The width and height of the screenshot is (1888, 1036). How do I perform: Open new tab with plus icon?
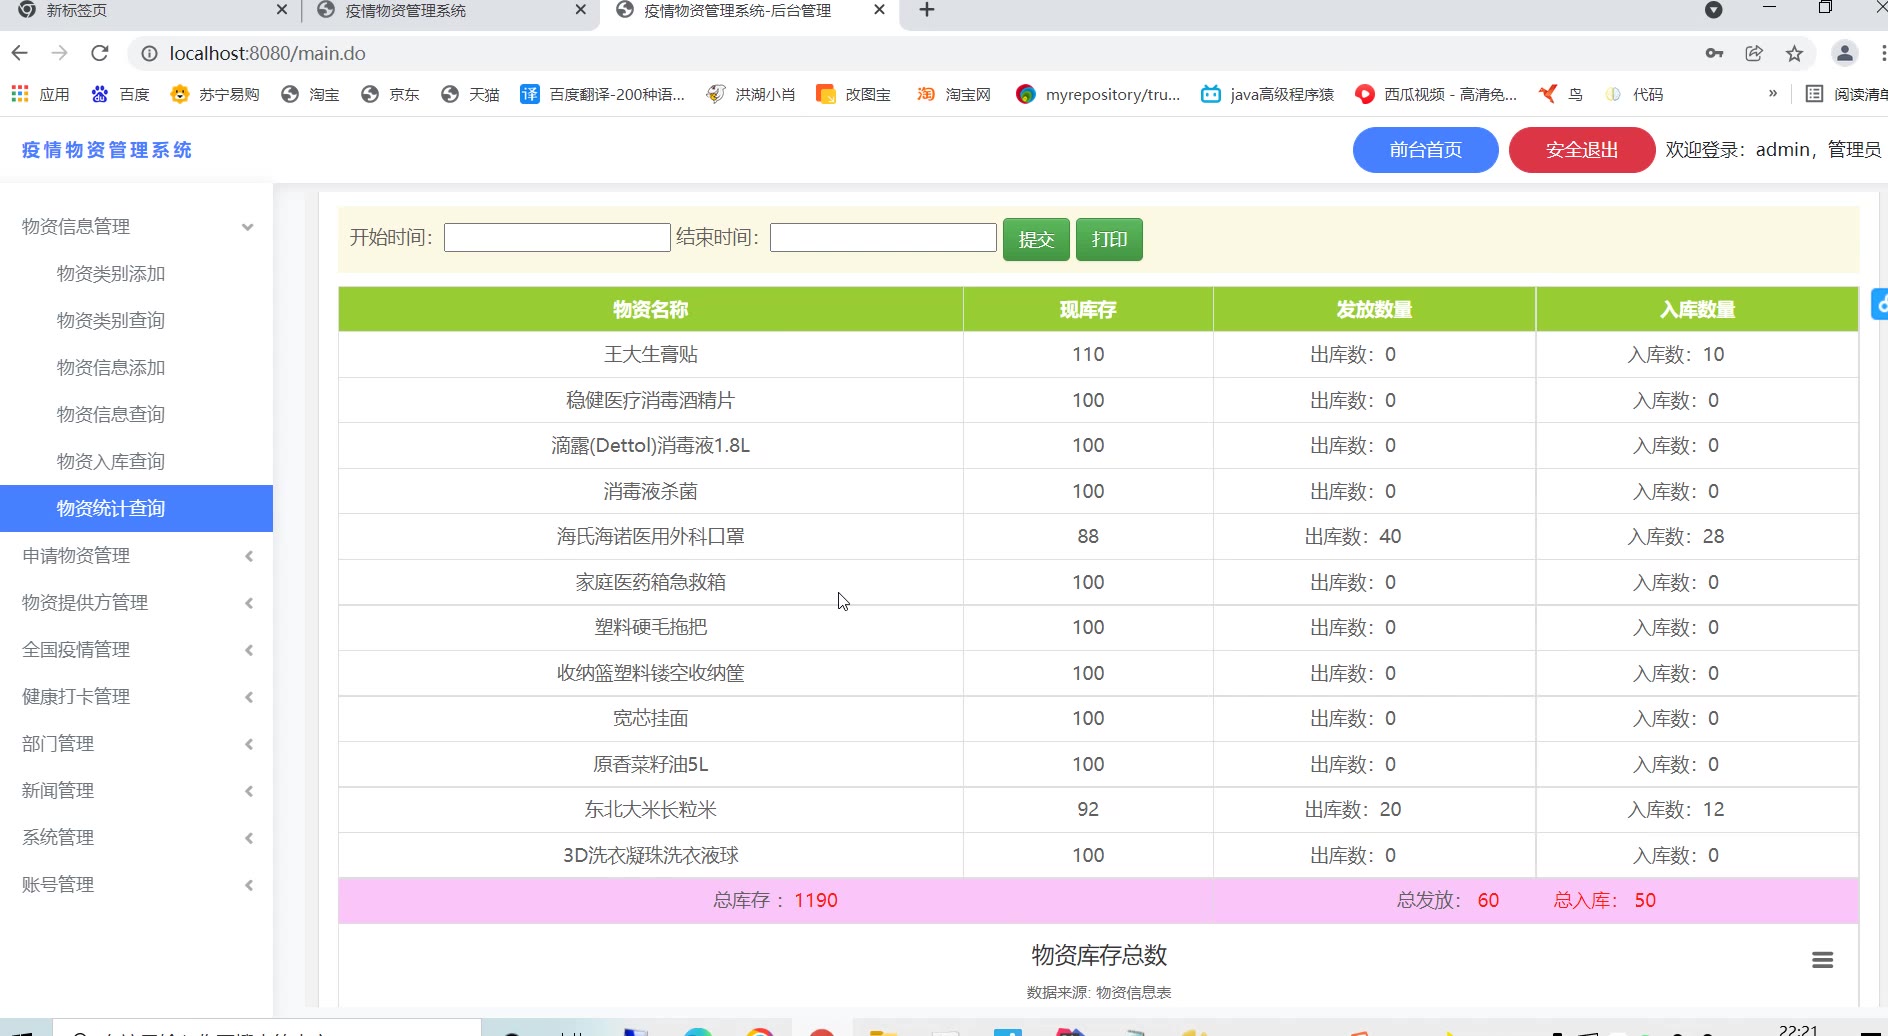(x=927, y=10)
